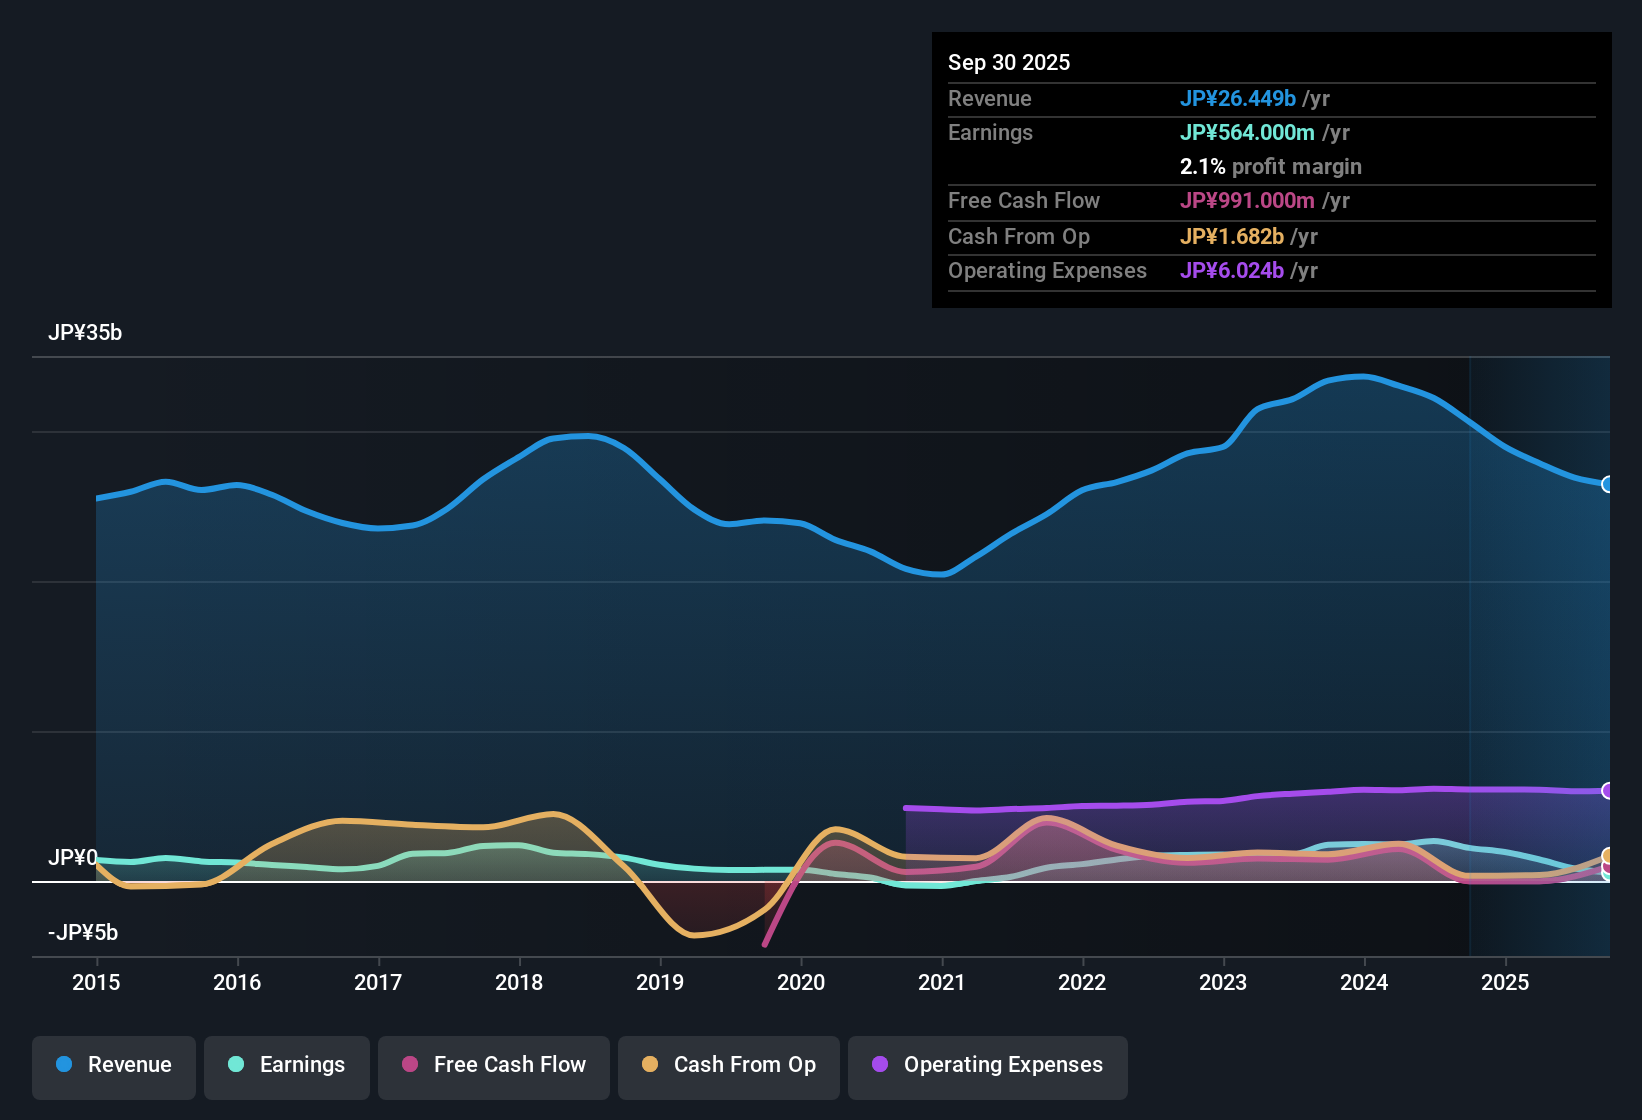
Task: Click the pink Free Cash Flow dot icon
Action: [x=409, y=1065]
